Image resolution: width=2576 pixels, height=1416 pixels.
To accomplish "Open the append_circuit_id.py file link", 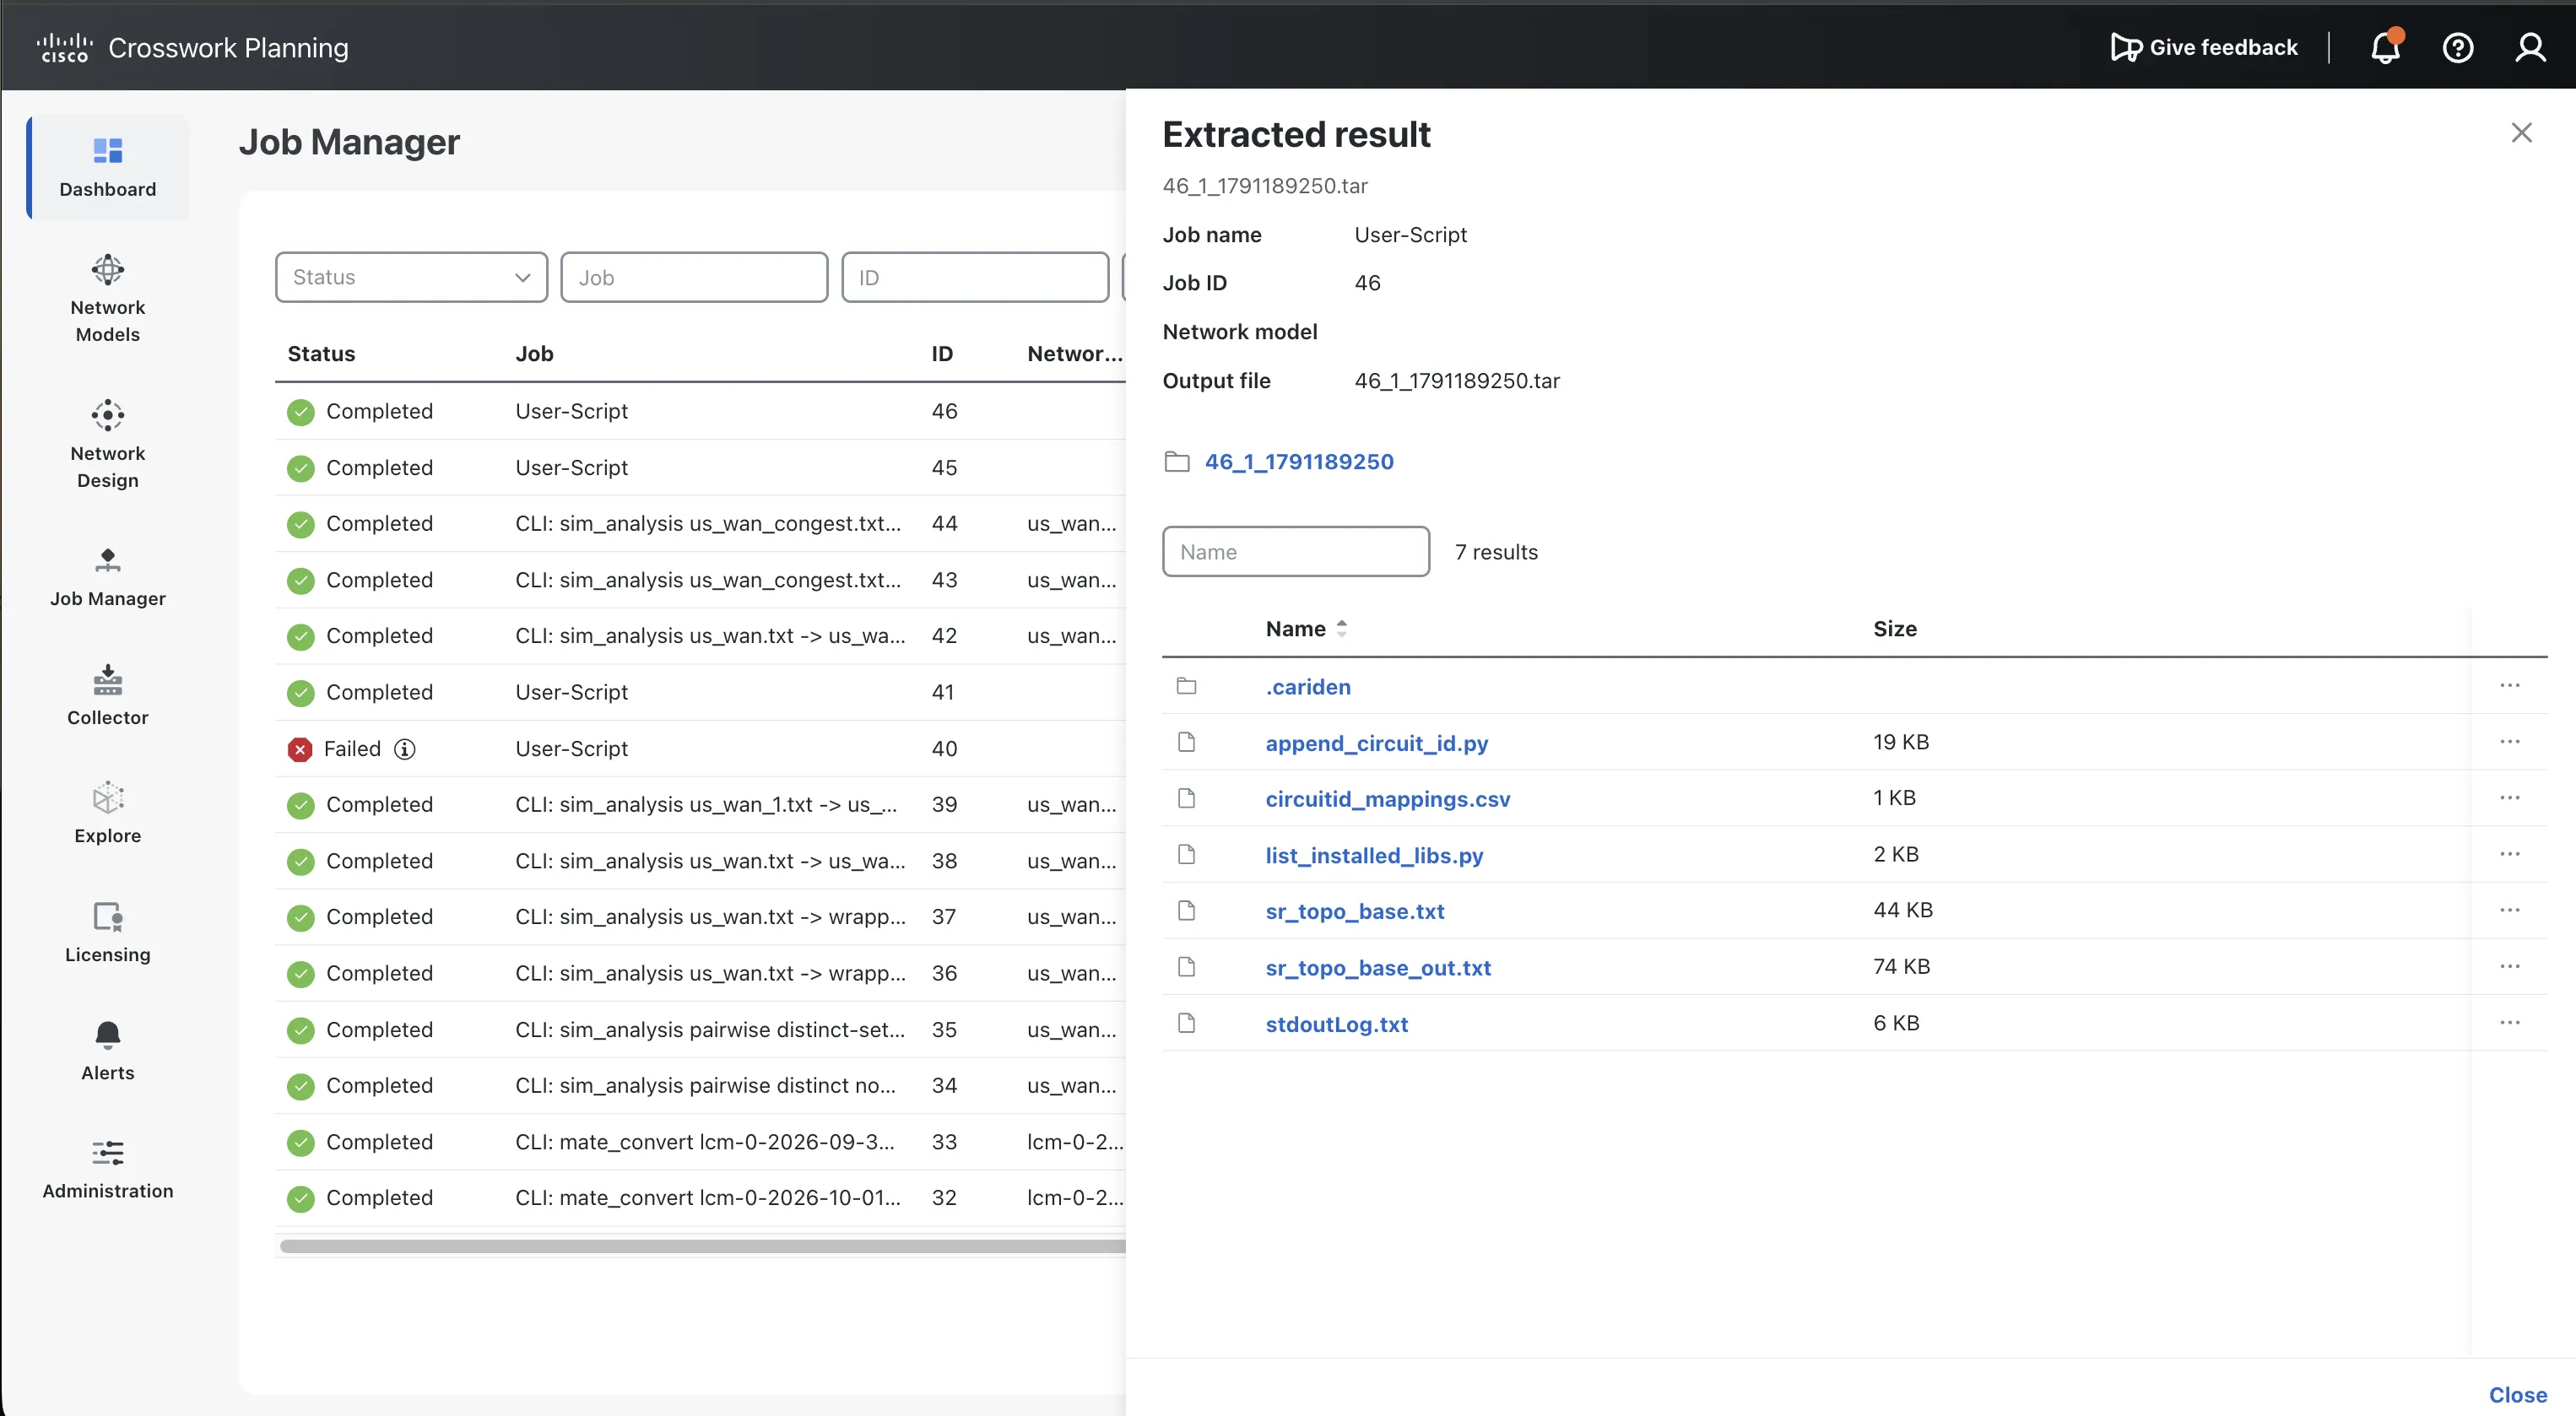I will coord(1376,743).
